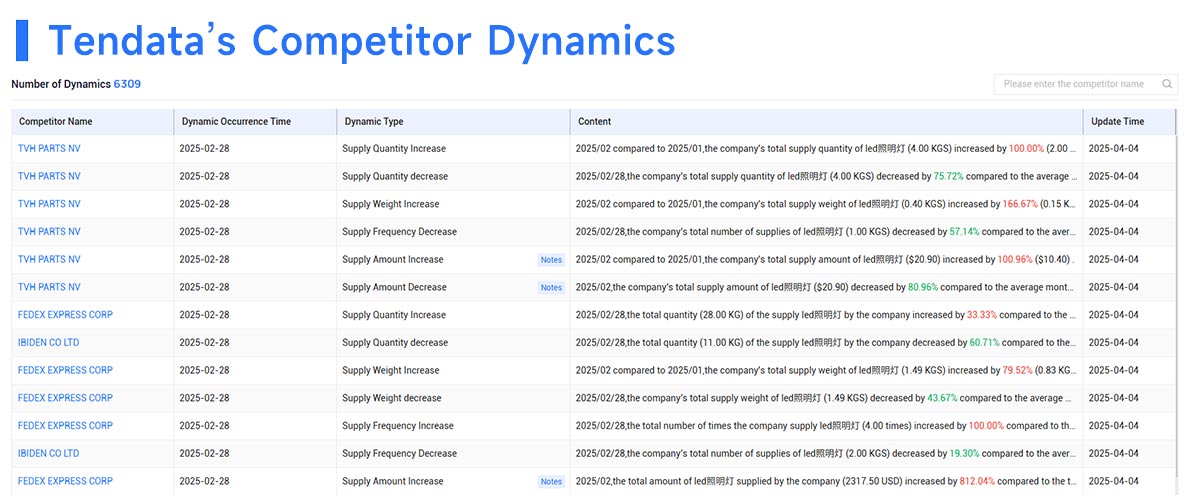Click the 812.04% increase content cell
Screen dimensions: 1190x503
(x=826, y=482)
